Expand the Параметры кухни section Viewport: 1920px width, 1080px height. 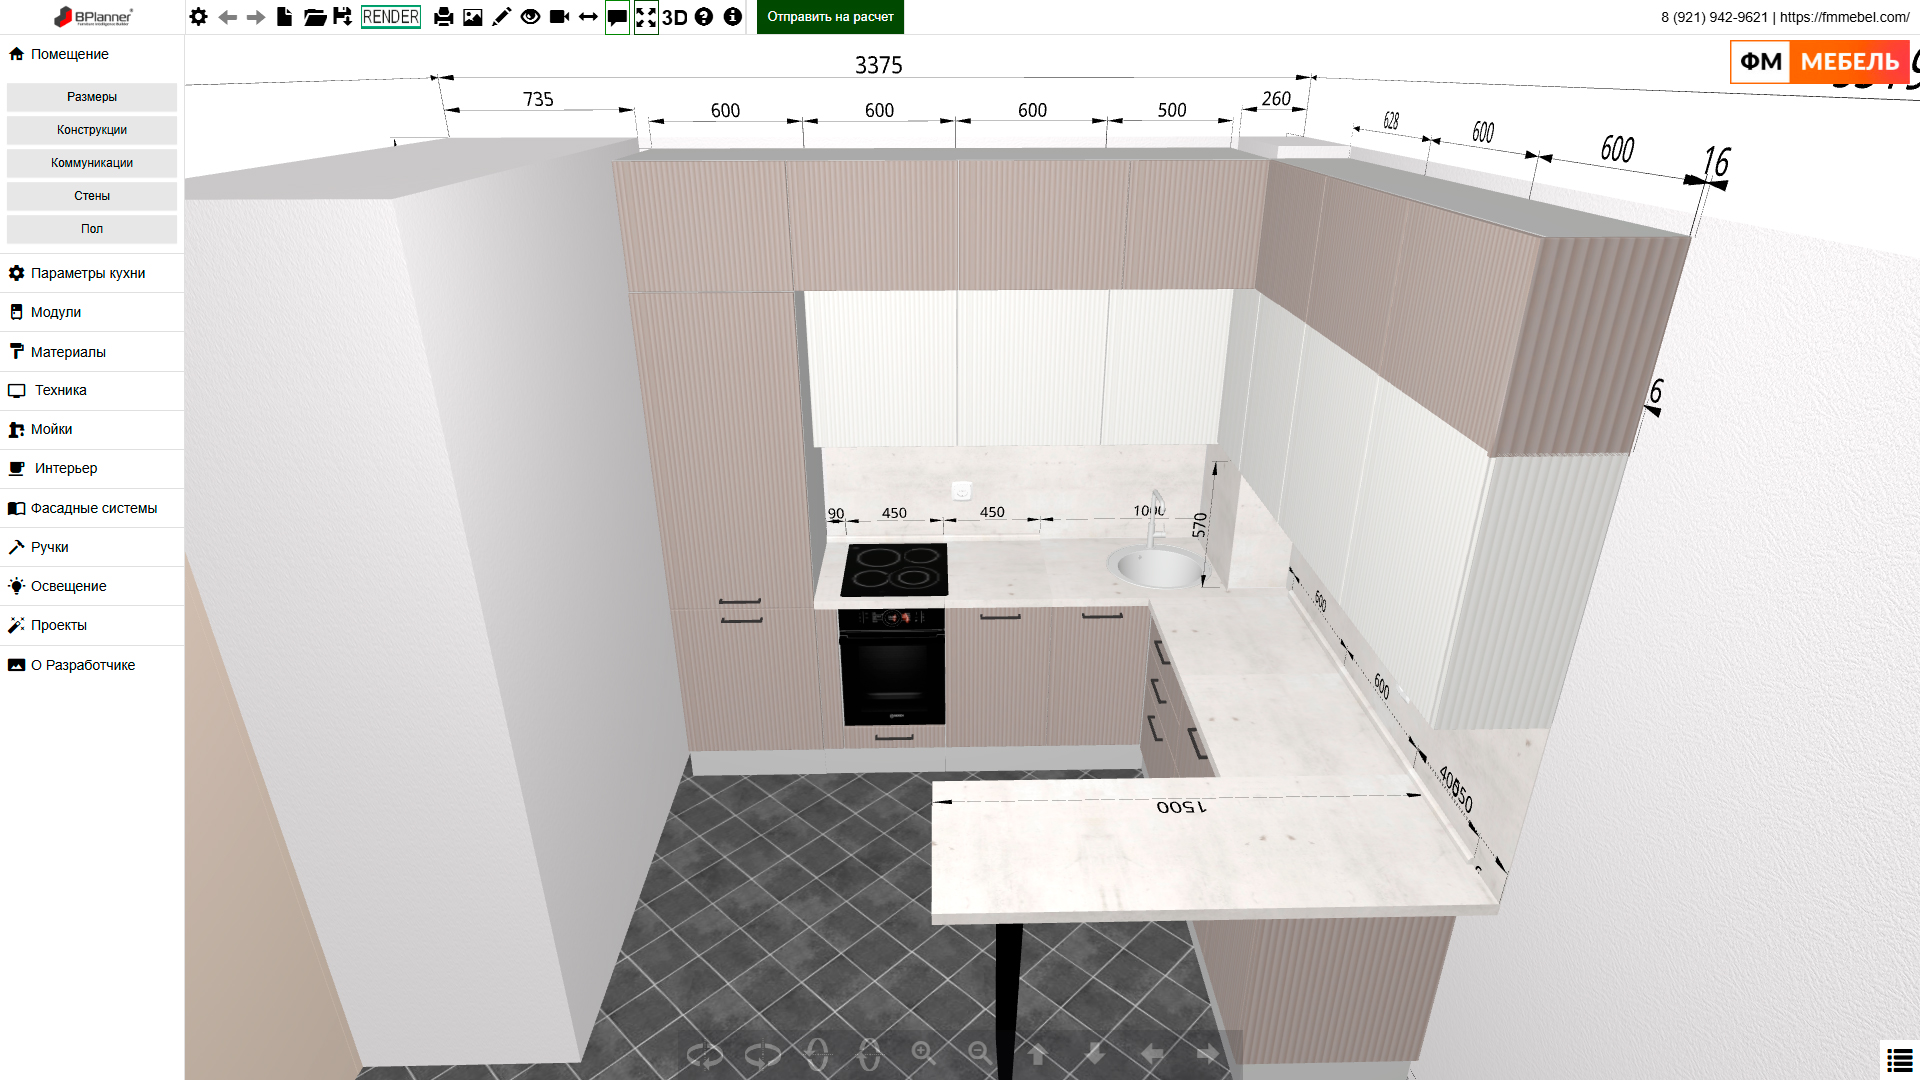pyautogui.click(x=88, y=273)
